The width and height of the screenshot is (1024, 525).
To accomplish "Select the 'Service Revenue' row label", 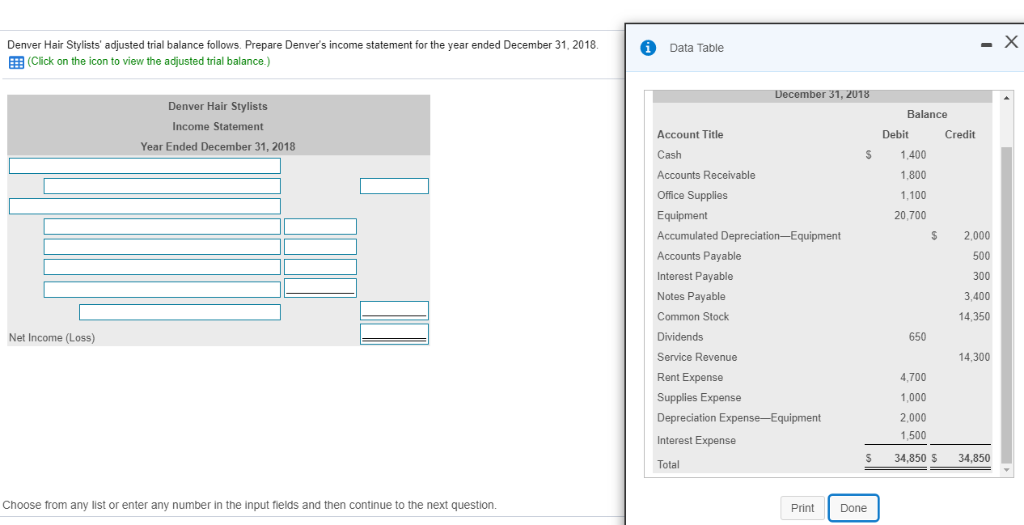I will (x=697, y=357).
